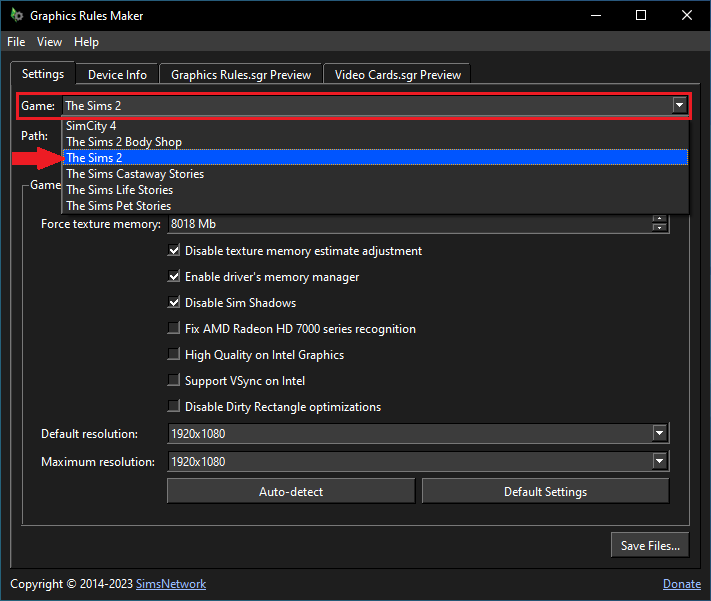Uncheck Disable Sim Shadows checkbox
The width and height of the screenshot is (711, 601).
(174, 303)
